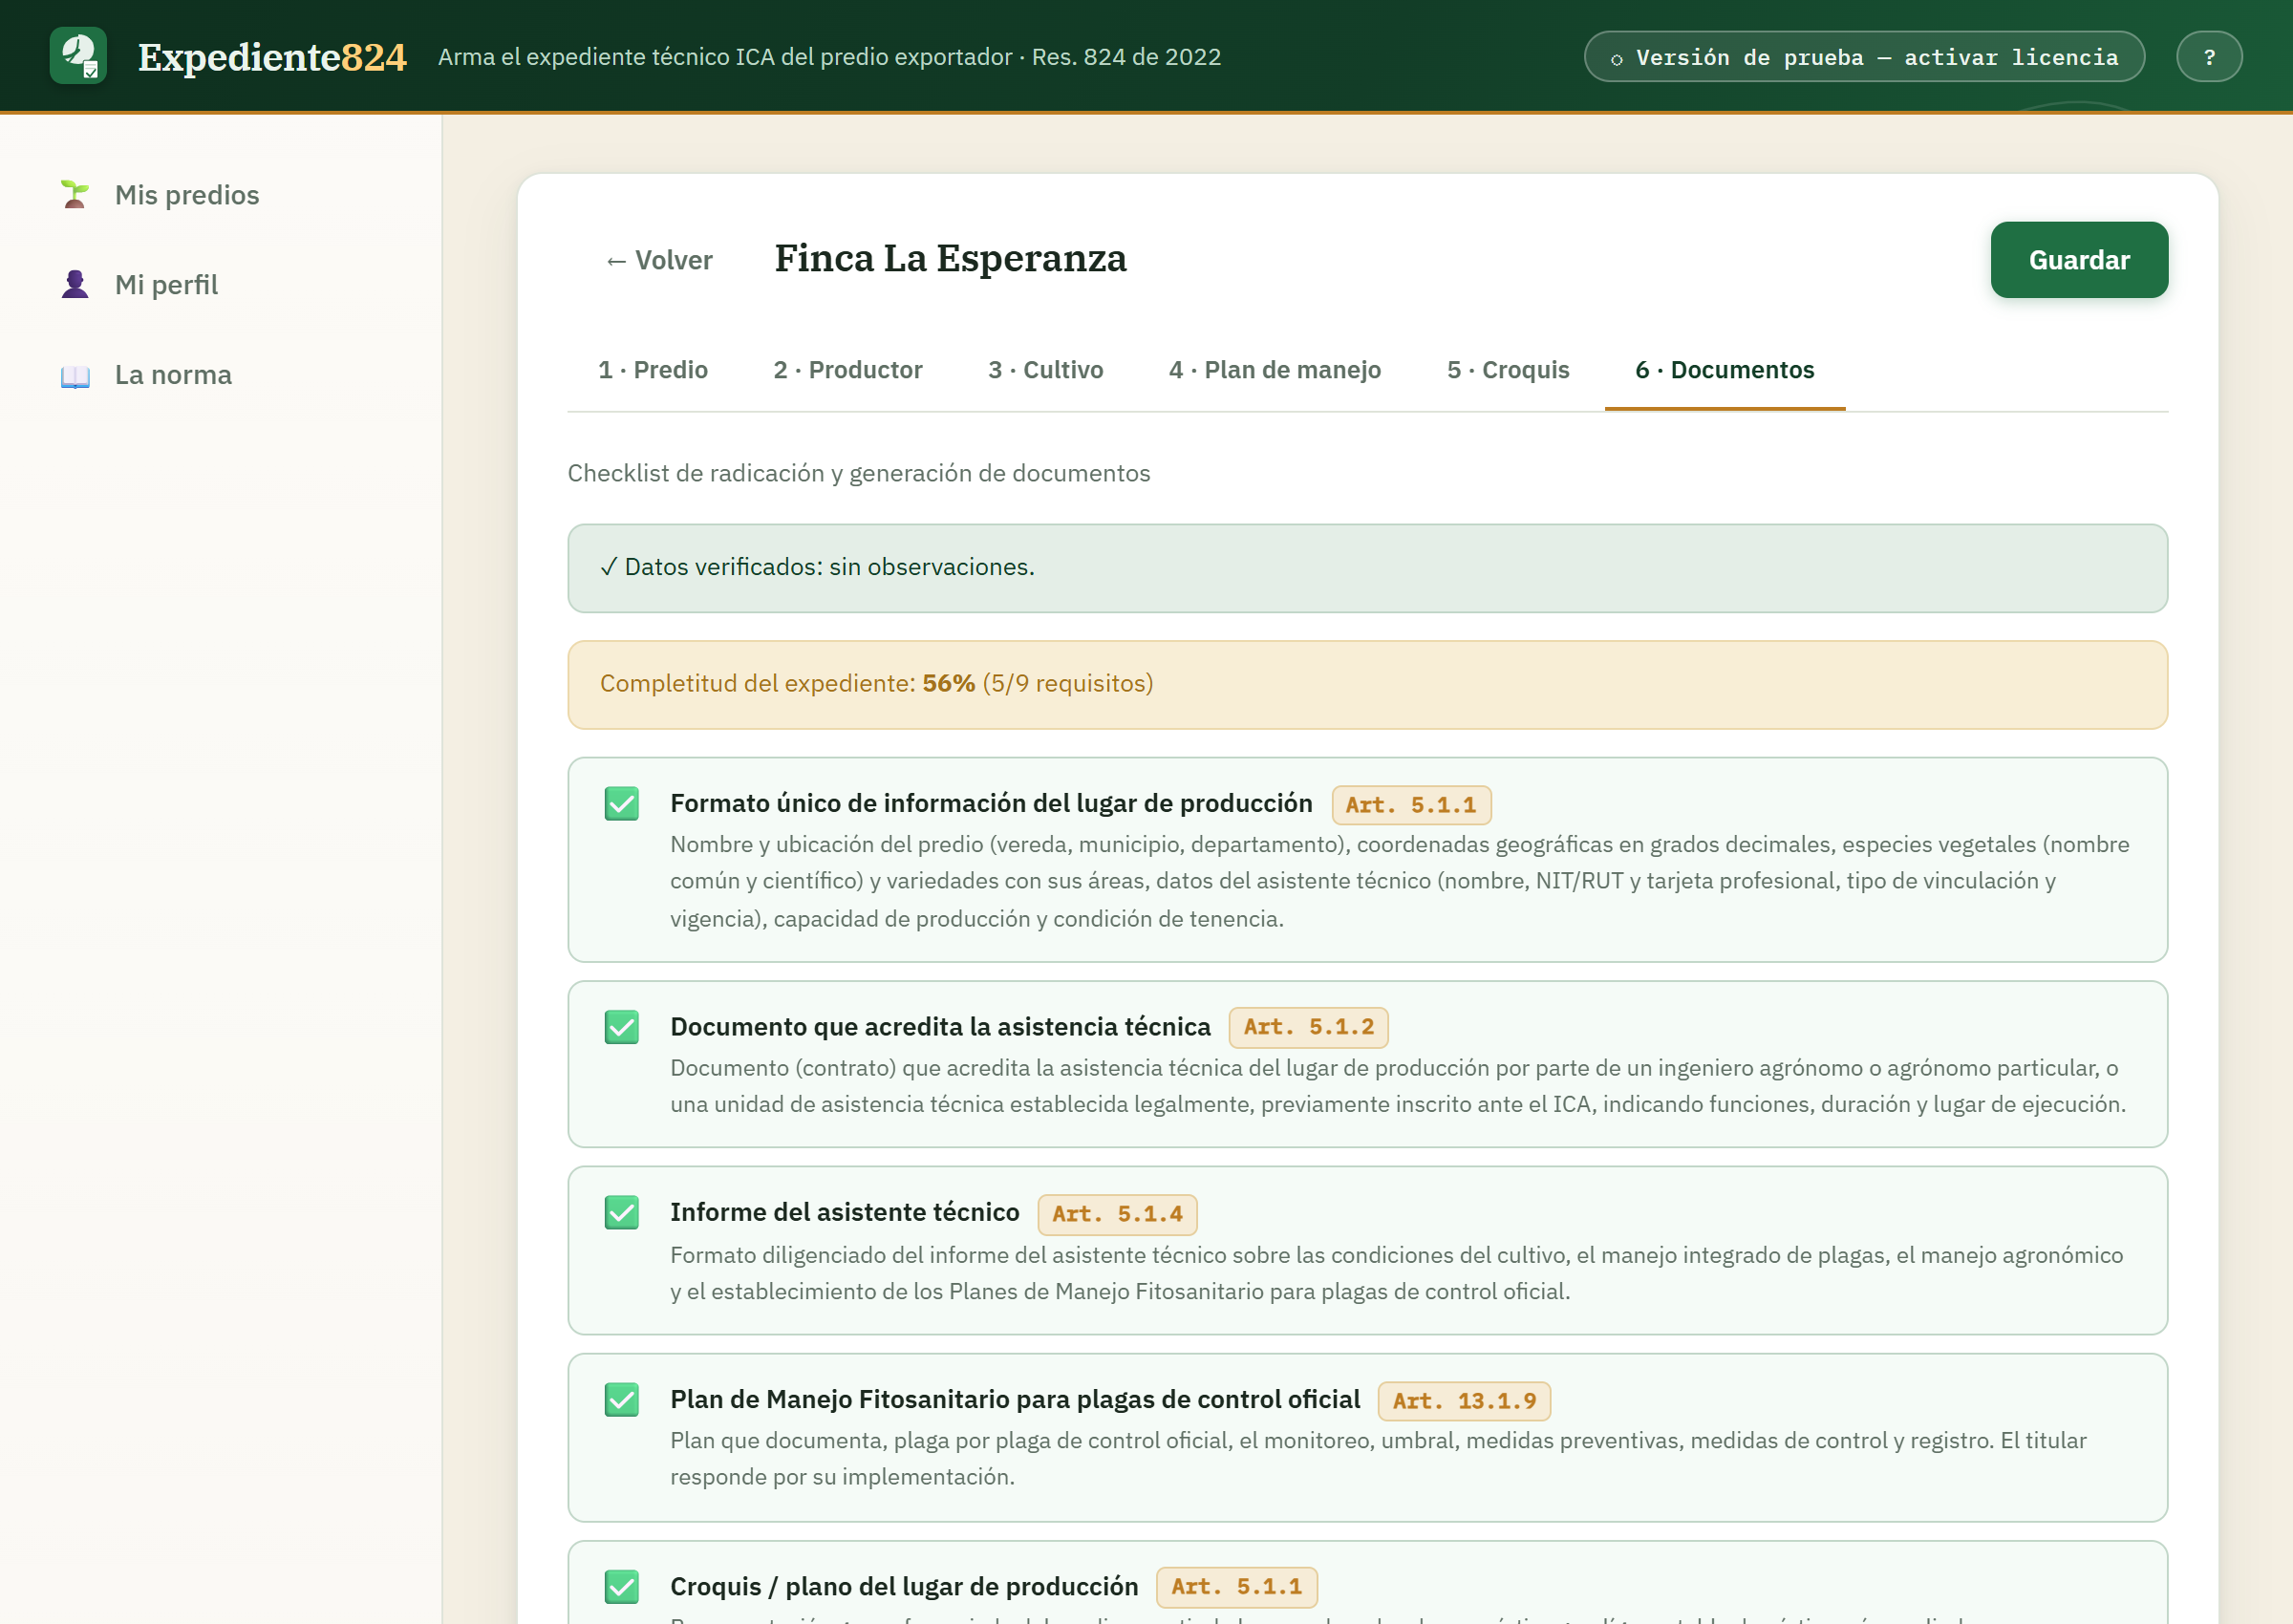Viewport: 2293px width, 1624px height.
Task: Click the La norma book icon
Action: [75, 375]
